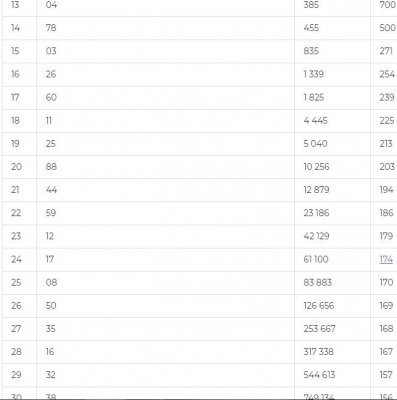
Task: Click the 42 129 cell
Action: (316, 236)
